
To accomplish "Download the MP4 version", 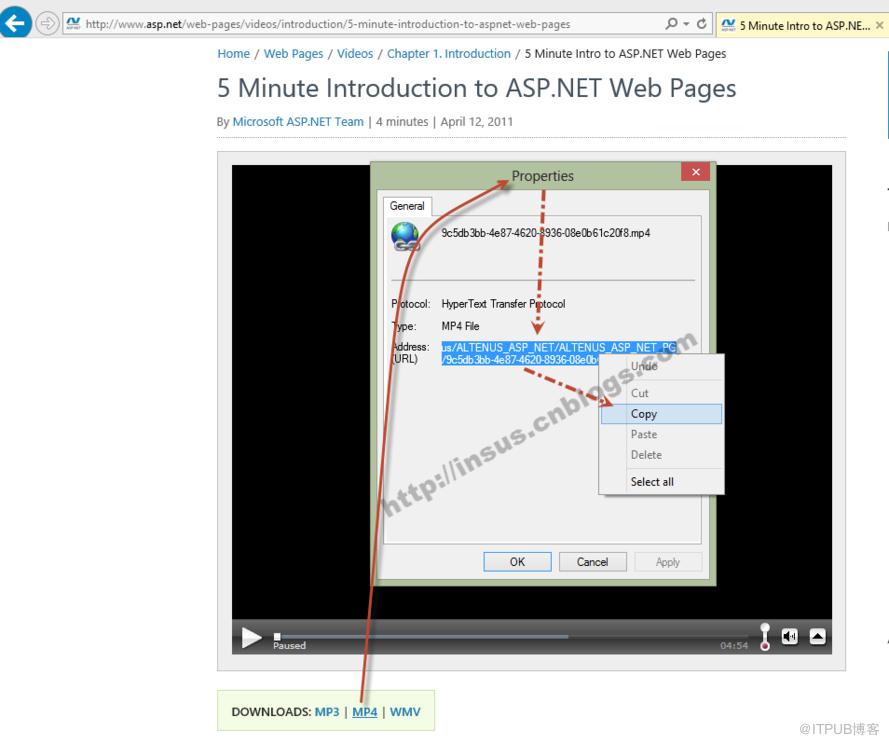I will pos(365,712).
